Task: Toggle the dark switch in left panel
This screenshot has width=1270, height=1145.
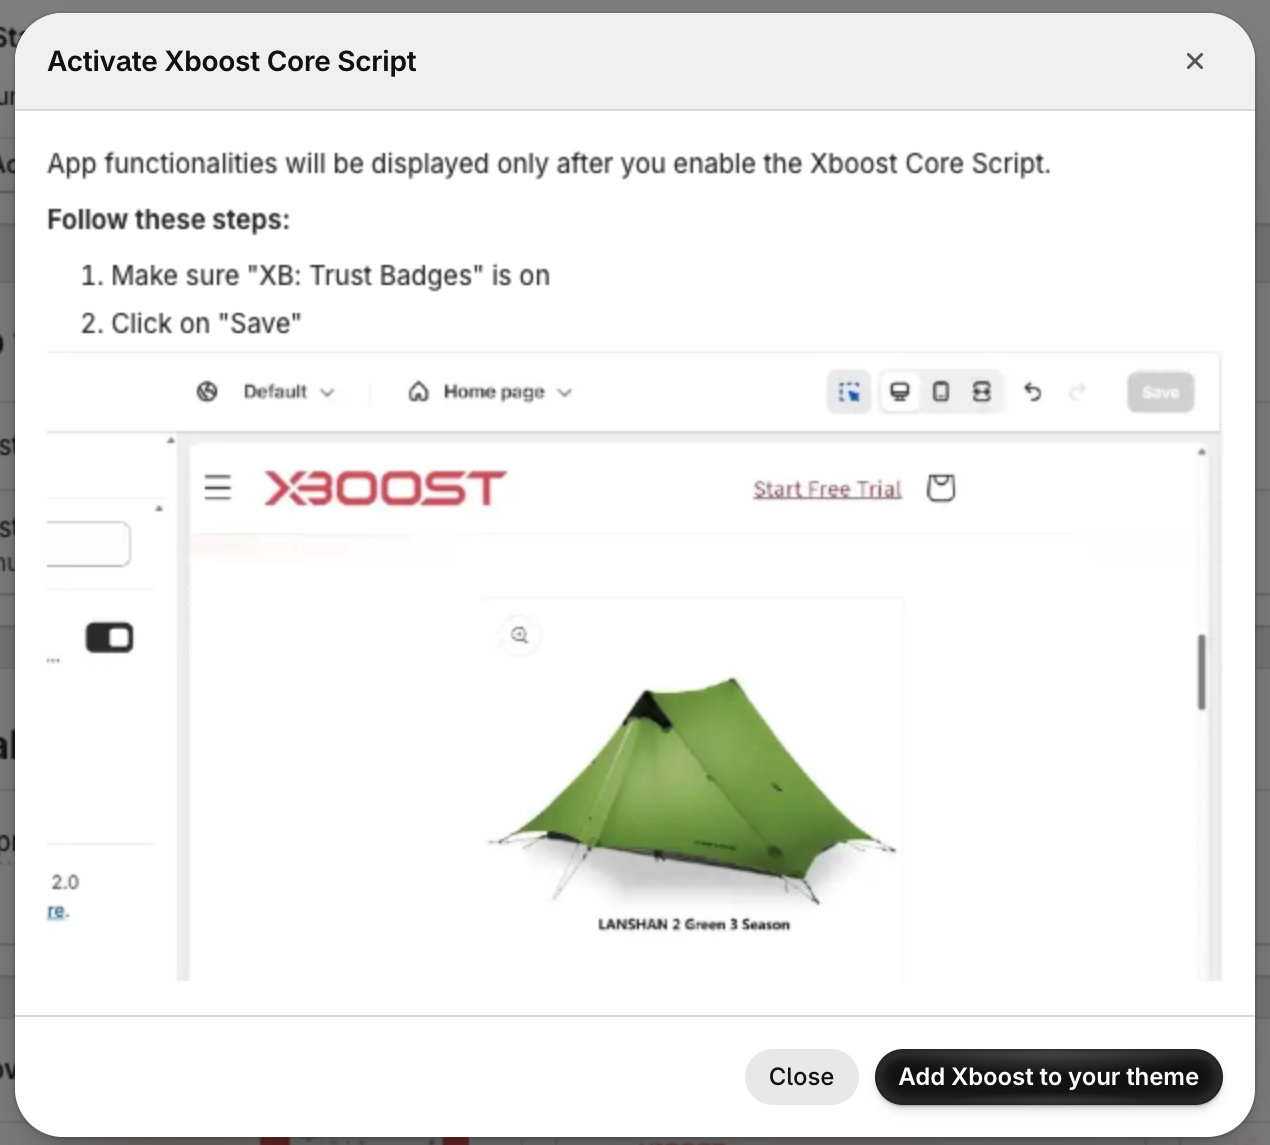Action: (110, 638)
